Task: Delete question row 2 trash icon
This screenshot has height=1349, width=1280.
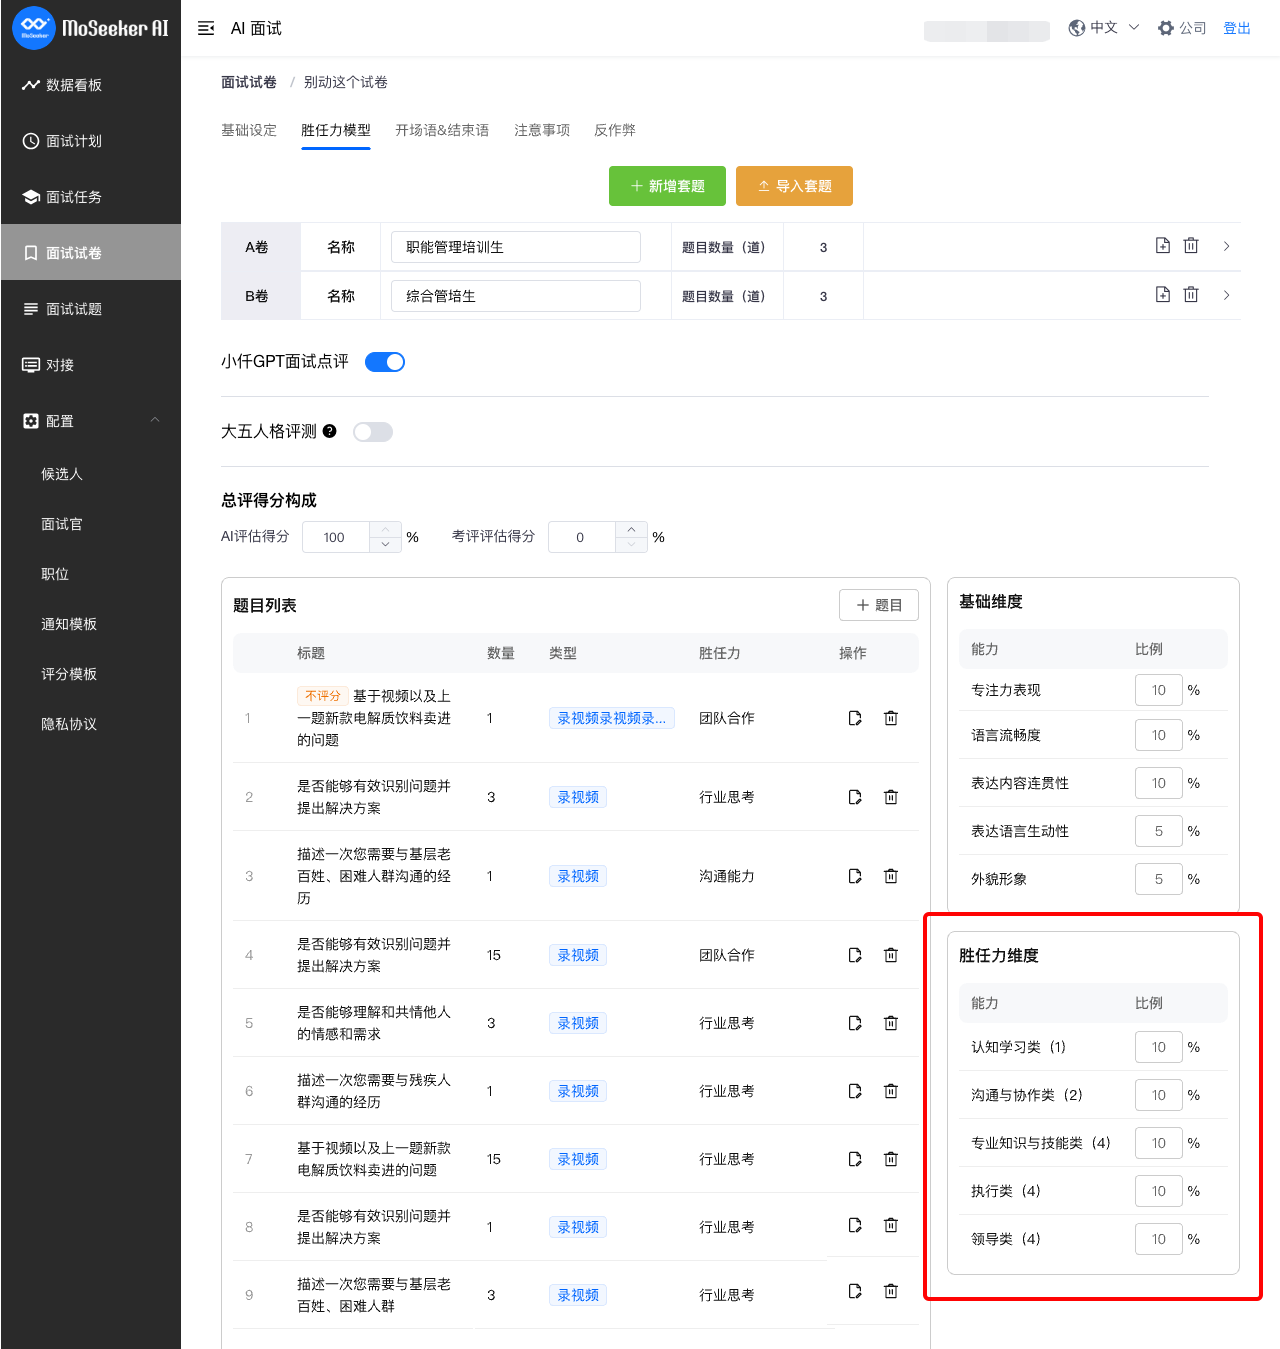Action: (x=891, y=797)
